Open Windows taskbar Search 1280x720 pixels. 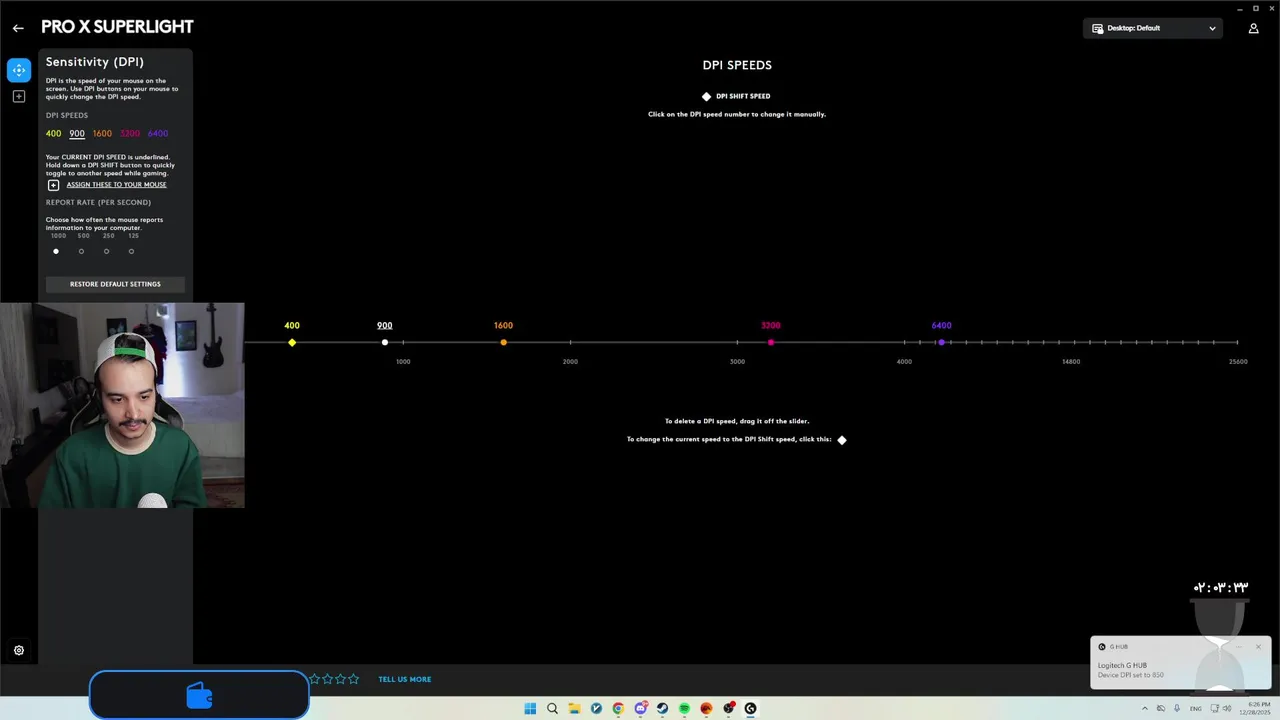click(552, 709)
